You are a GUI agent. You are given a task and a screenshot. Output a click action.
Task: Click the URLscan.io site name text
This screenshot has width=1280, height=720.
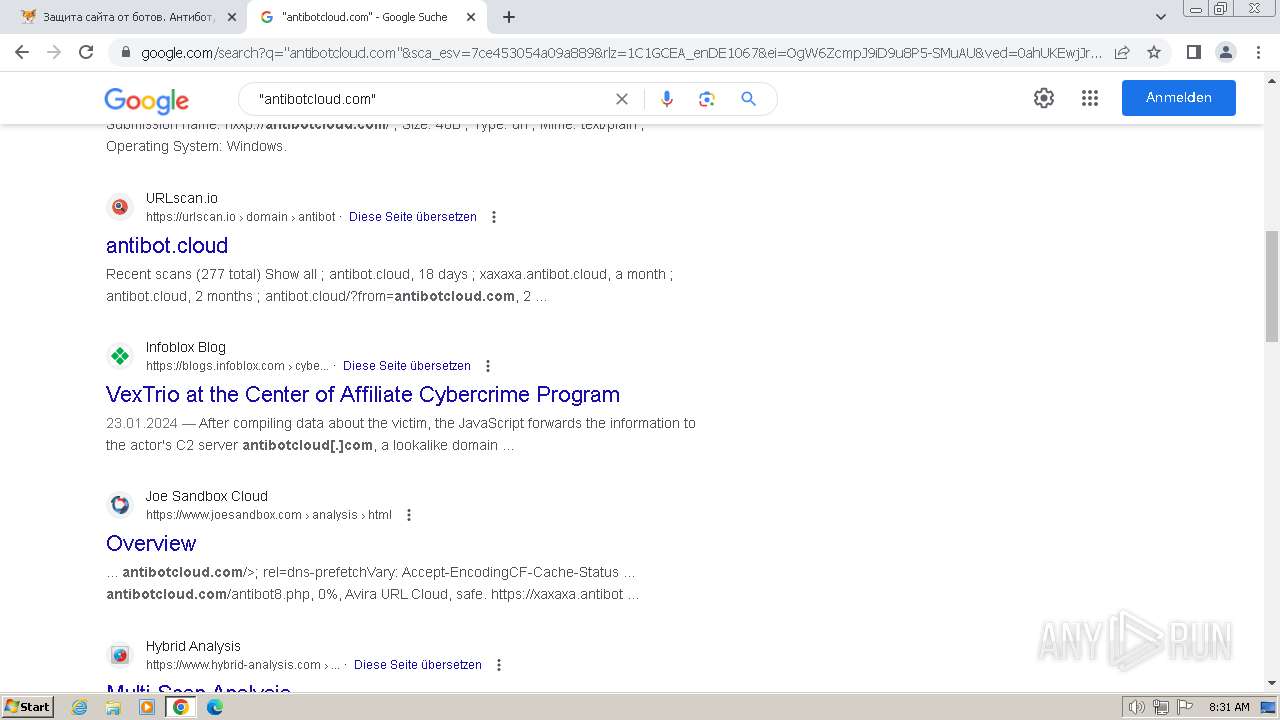point(182,198)
